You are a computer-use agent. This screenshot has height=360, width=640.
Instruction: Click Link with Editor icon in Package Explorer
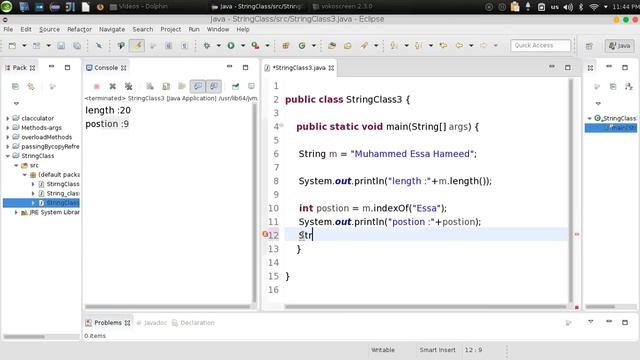pyautogui.click(x=31, y=87)
